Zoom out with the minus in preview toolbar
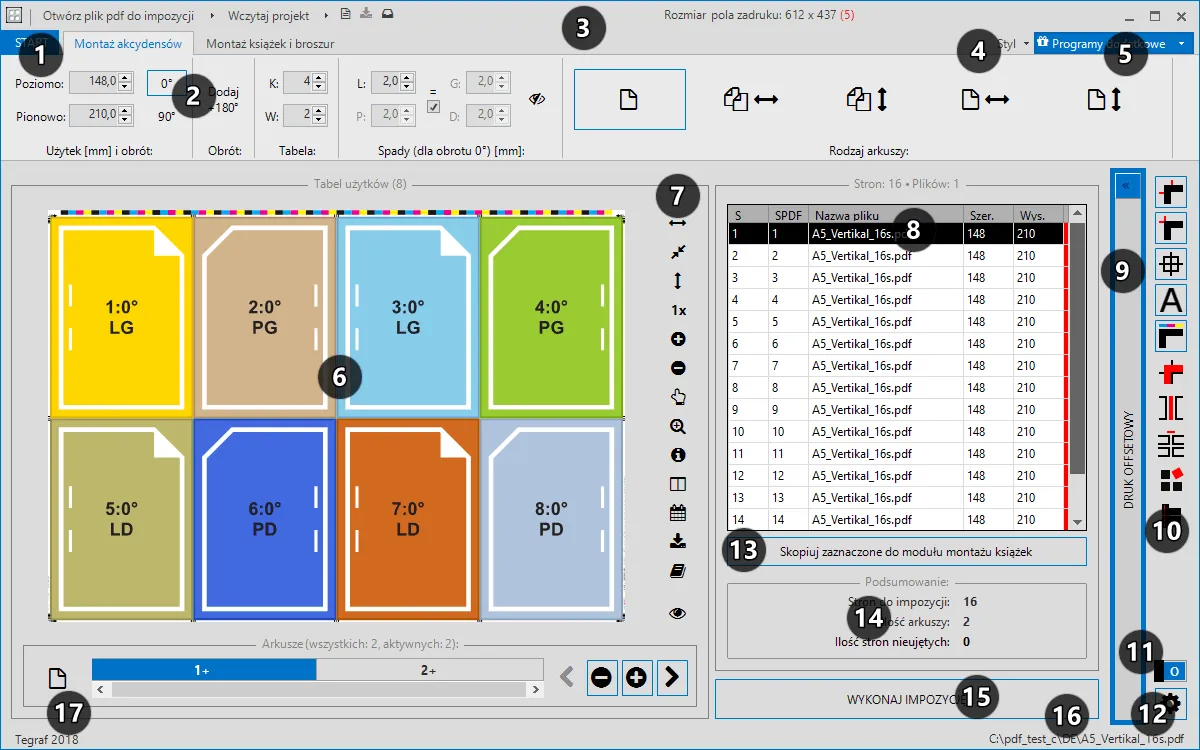1200x750 pixels. point(678,368)
